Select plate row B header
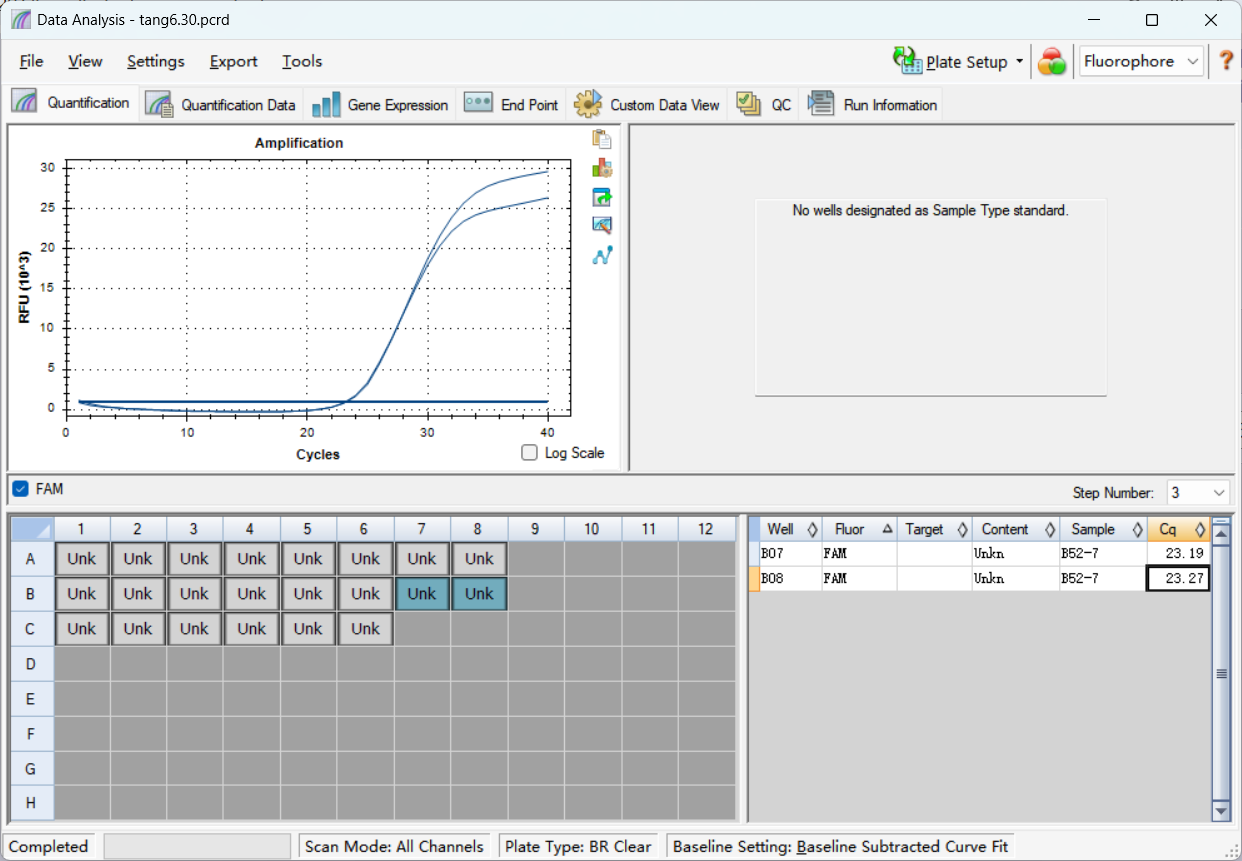Viewport: 1242px width, 861px height. (31, 594)
